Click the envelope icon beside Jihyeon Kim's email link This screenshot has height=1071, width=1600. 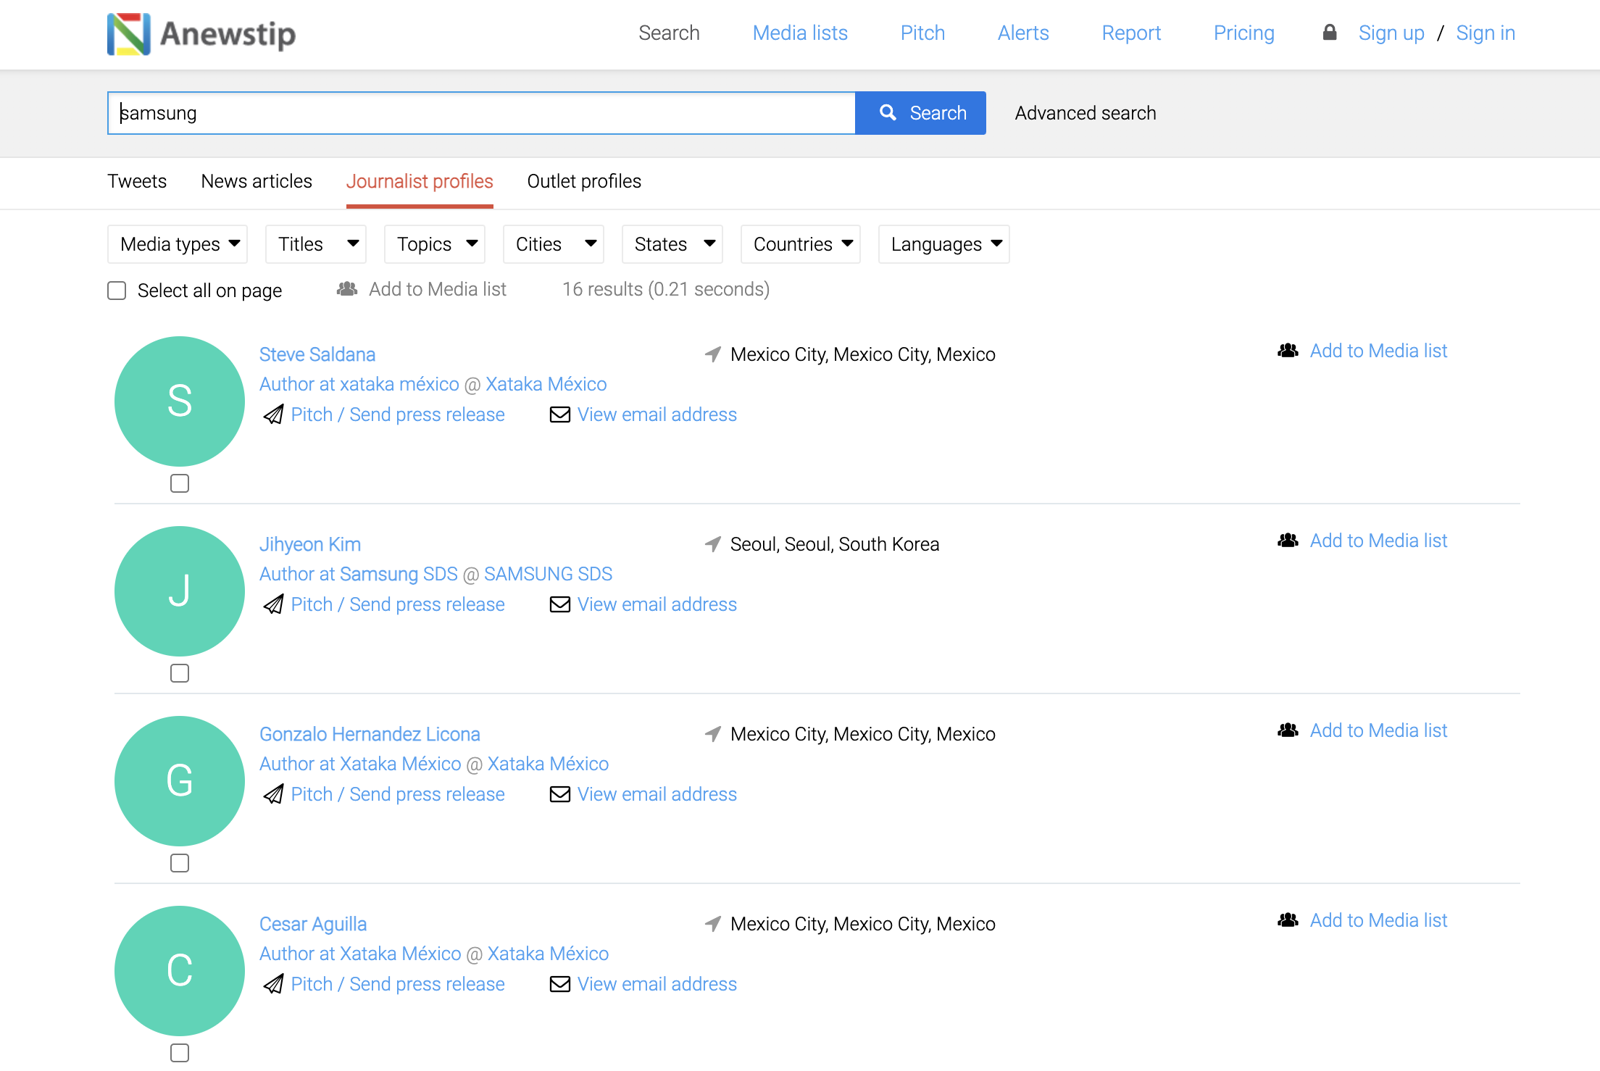click(559, 604)
